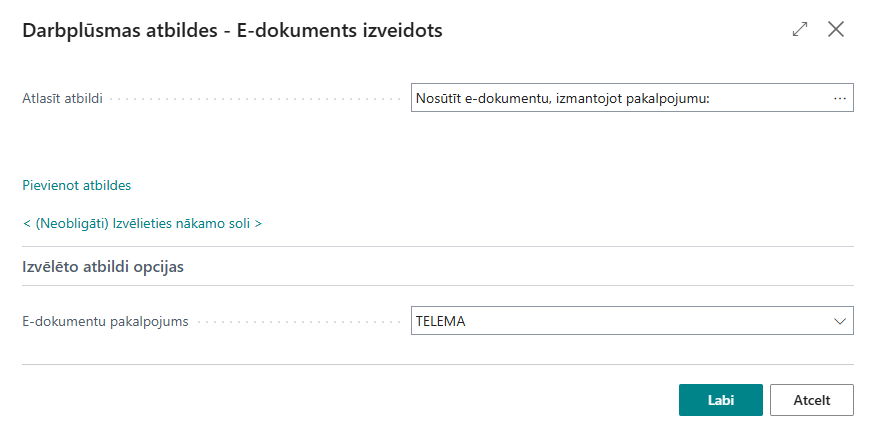Open the Izvēlieties nākamo soli optional step
877x438 pixels.
pyautogui.click(x=142, y=223)
